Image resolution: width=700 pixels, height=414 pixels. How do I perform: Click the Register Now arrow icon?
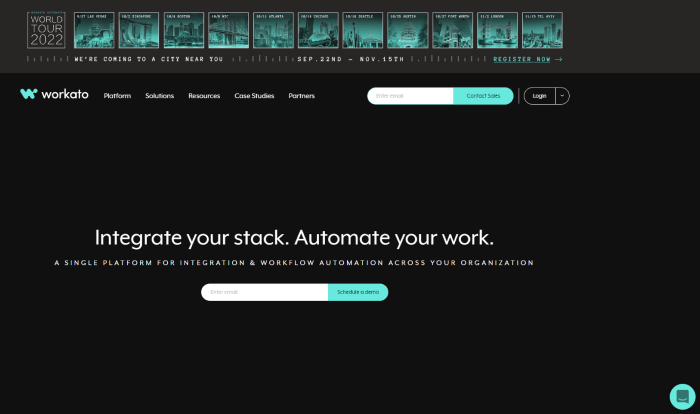[x=558, y=59]
